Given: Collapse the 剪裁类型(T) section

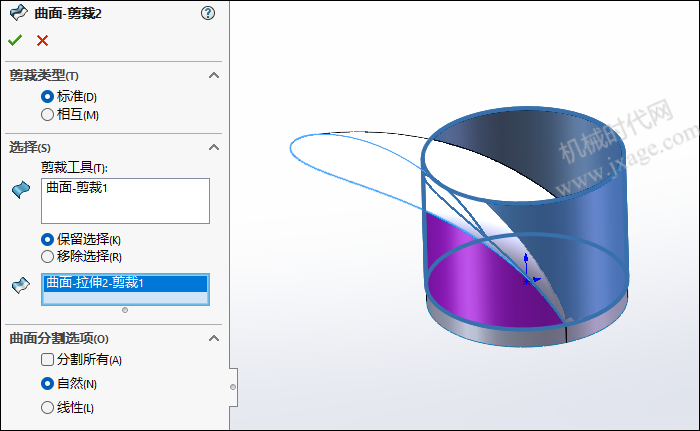Looking at the screenshot, I should [x=214, y=75].
